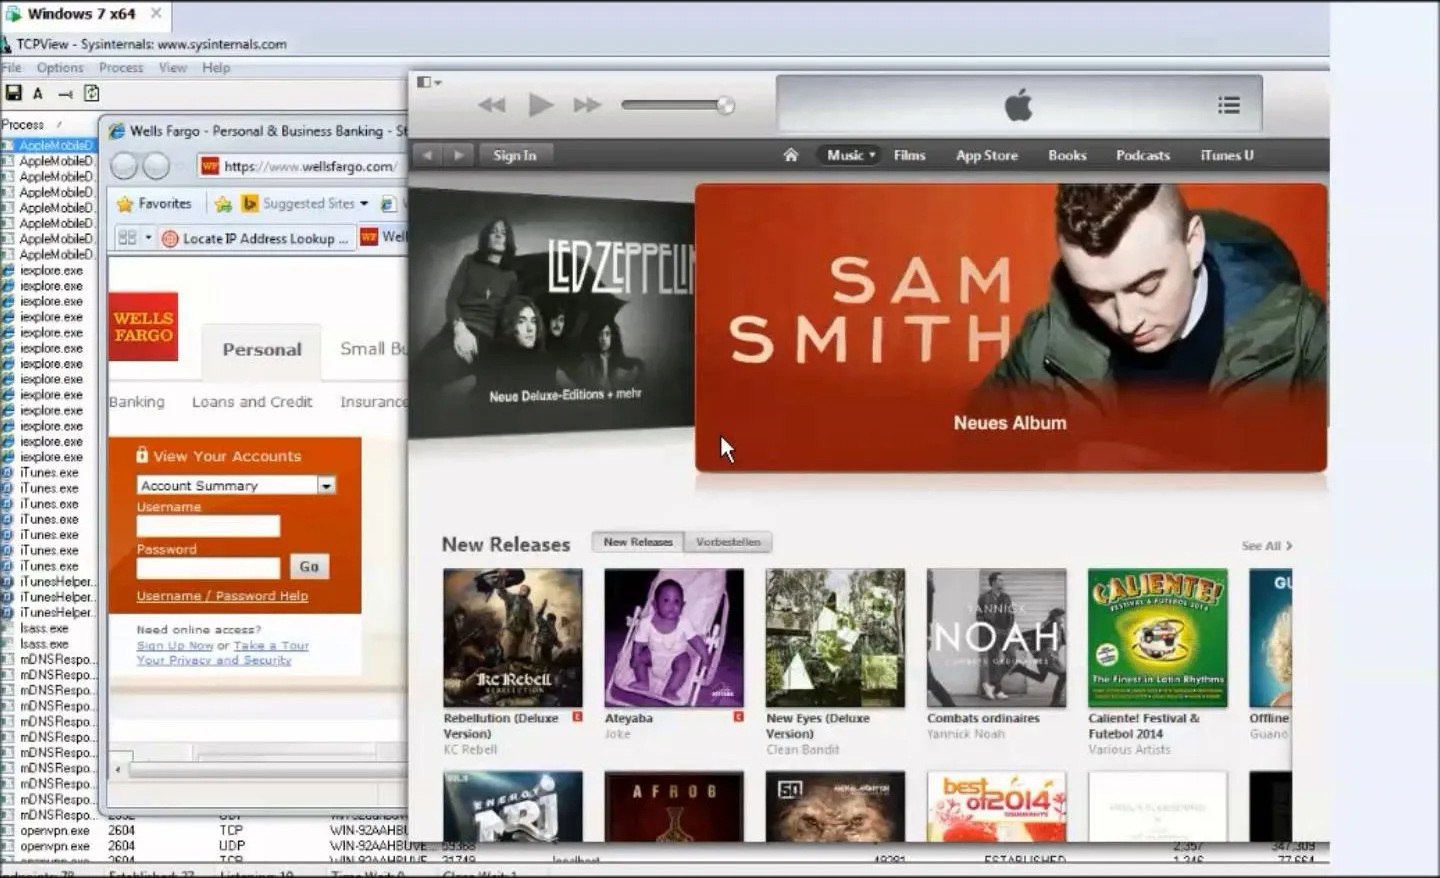Switch to Locate IP Address Lookup tab
The height and width of the screenshot is (878, 1440).
[x=255, y=238]
